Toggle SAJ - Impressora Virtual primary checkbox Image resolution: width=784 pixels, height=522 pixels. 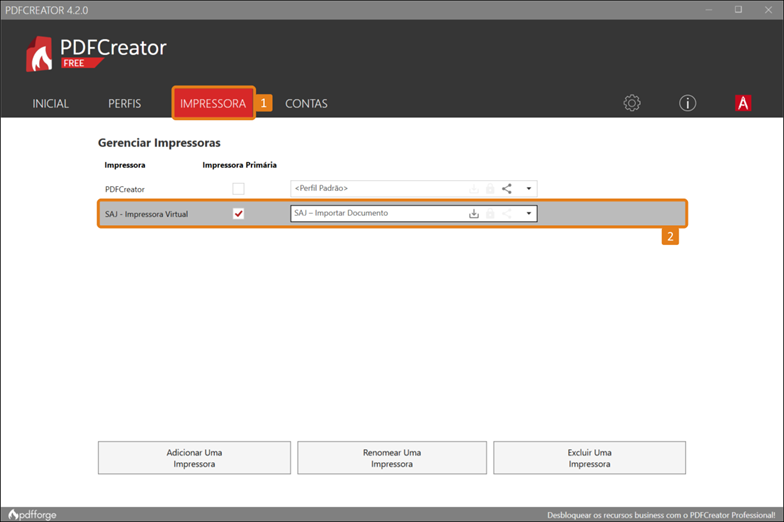click(238, 213)
